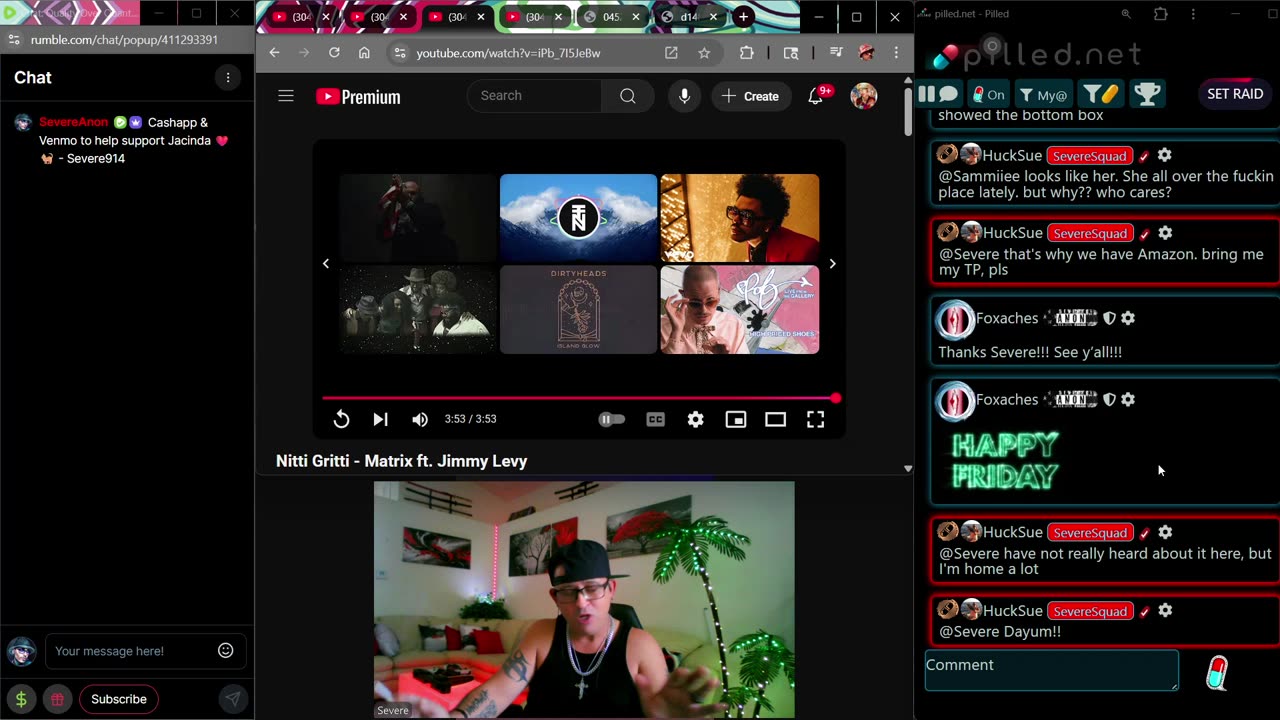This screenshot has height=720, width=1280.
Task: Click the video progress bar
Action: [578, 398]
